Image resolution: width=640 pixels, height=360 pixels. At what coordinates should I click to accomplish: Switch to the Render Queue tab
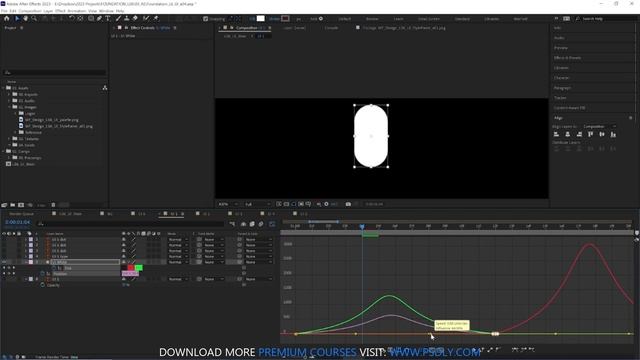click(21, 214)
